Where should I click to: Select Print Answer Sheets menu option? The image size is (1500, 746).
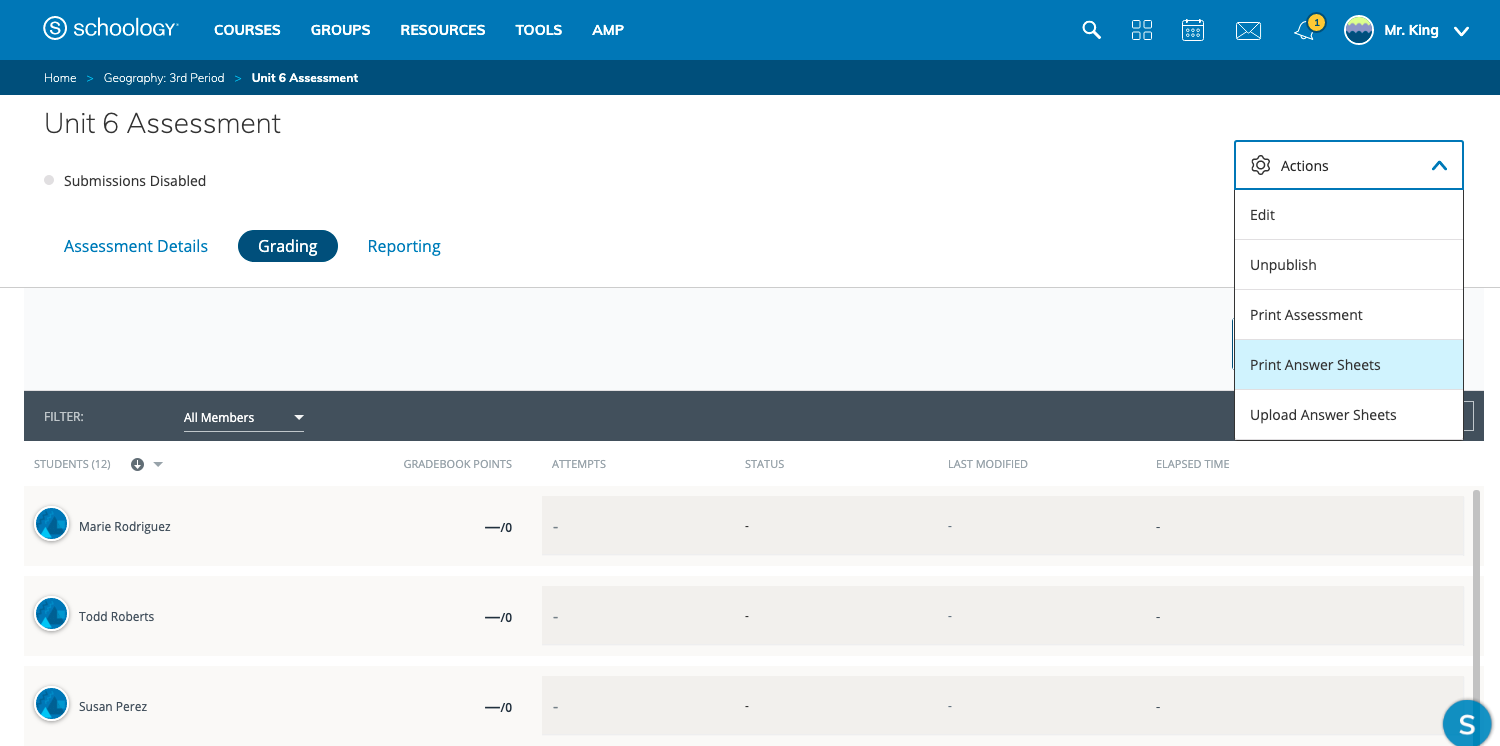[x=1314, y=365]
